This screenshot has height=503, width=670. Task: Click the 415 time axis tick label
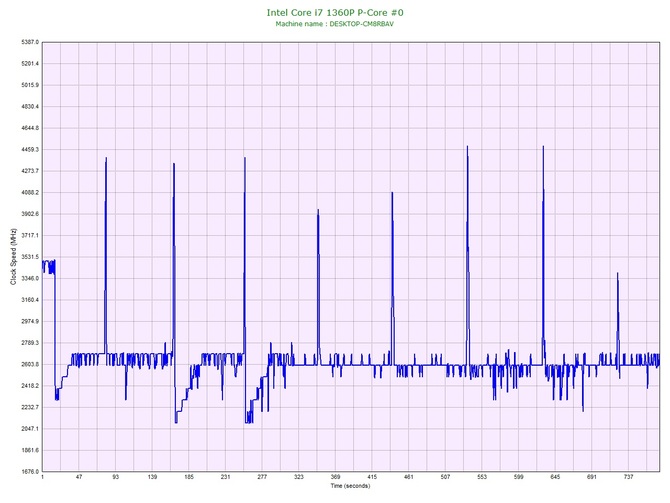point(372,477)
